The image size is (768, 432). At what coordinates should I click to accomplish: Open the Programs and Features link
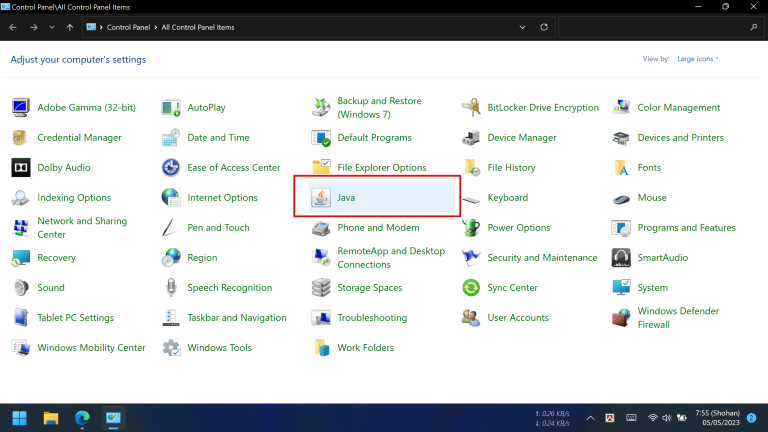point(686,228)
